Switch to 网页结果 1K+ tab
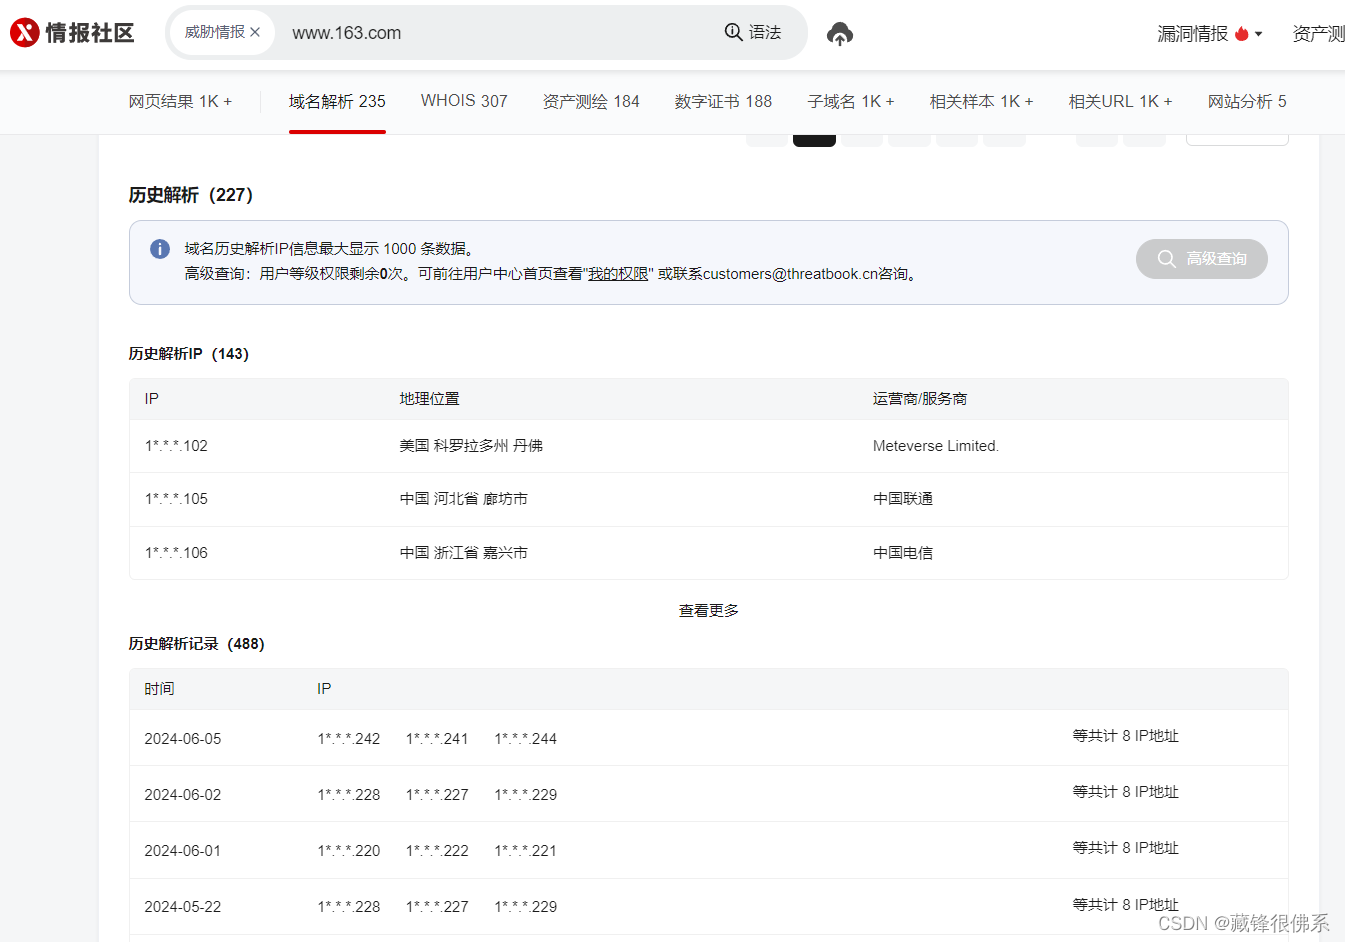Viewport: 1345px width, 942px height. click(x=180, y=102)
